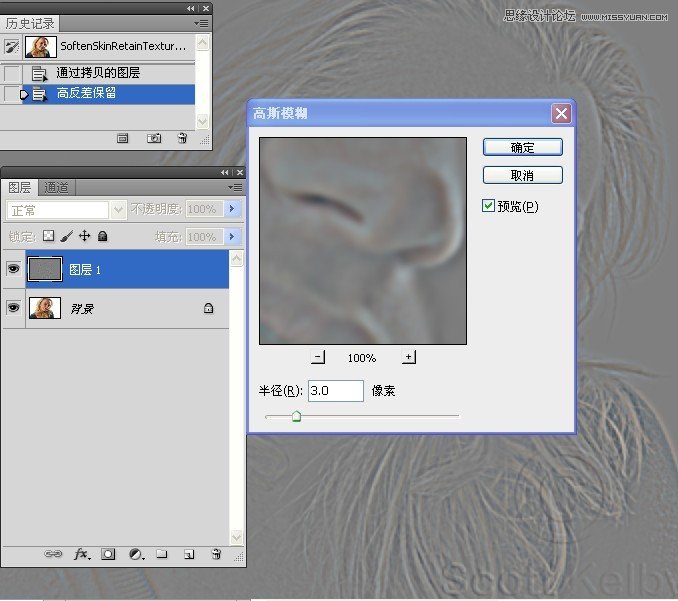Screen dimensions: 678x601
Task: Add layer mask icon
Action: [x=108, y=554]
